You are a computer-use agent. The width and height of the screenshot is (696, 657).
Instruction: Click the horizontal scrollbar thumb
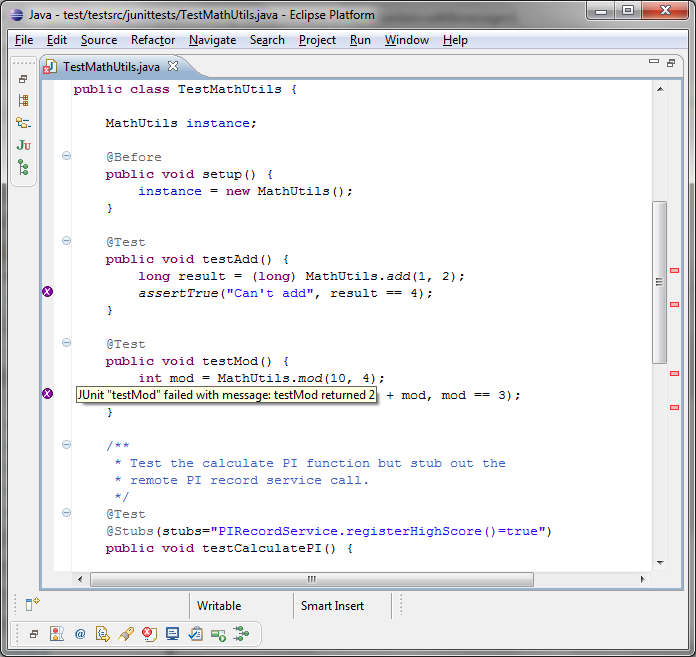pos(312,579)
